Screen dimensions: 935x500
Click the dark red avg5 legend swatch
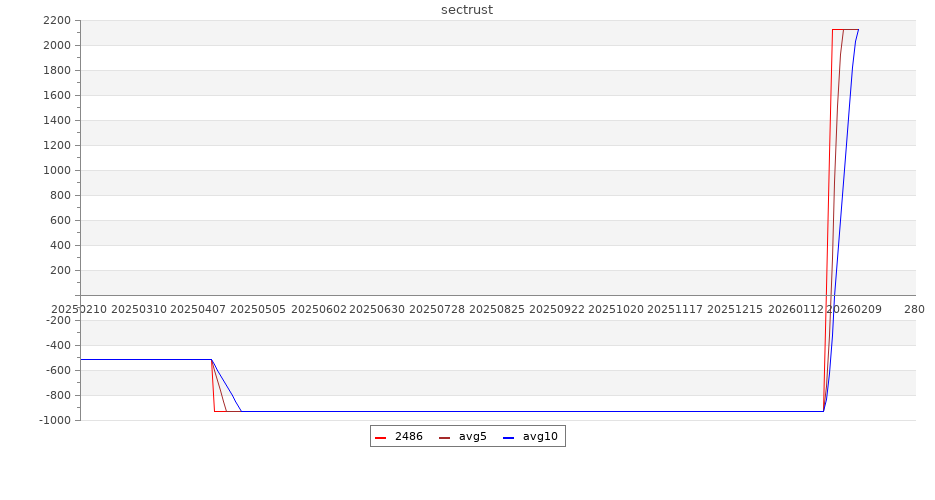445,438
